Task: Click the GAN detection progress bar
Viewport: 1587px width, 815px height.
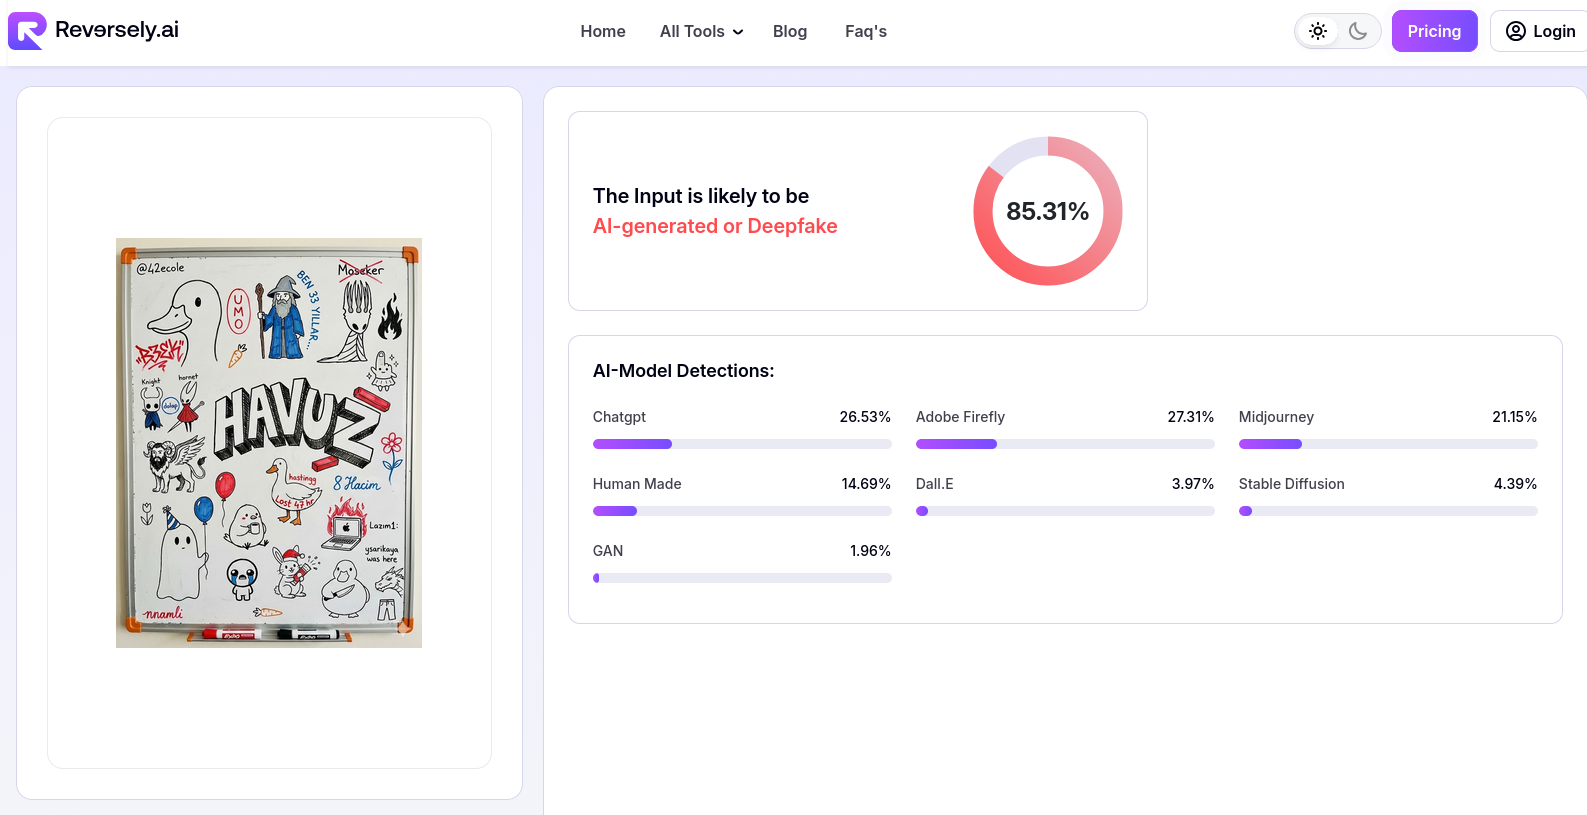Action: [741, 578]
